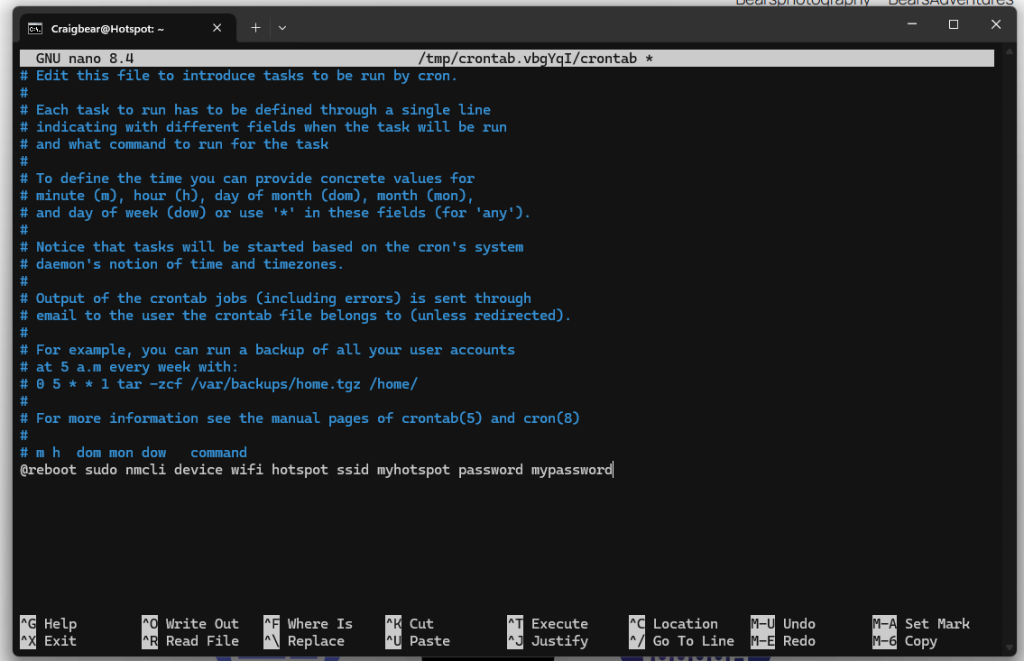1024x661 pixels.
Task: Open a new terminal tab with plus
Action: tap(255, 28)
